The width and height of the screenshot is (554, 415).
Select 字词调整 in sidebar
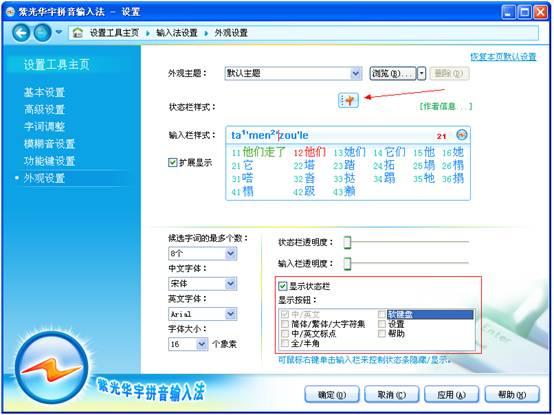pyautogui.click(x=44, y=126)
